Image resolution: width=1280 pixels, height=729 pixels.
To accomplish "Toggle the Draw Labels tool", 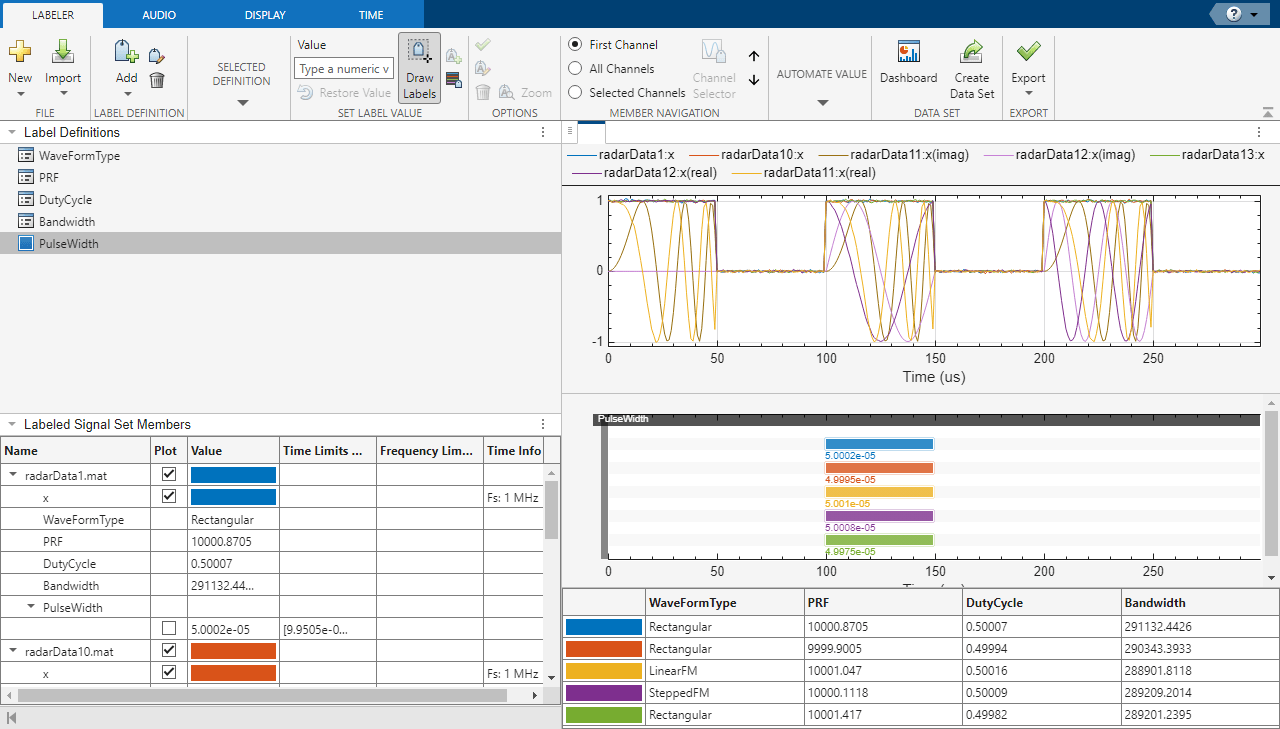I will coord(419,68).
